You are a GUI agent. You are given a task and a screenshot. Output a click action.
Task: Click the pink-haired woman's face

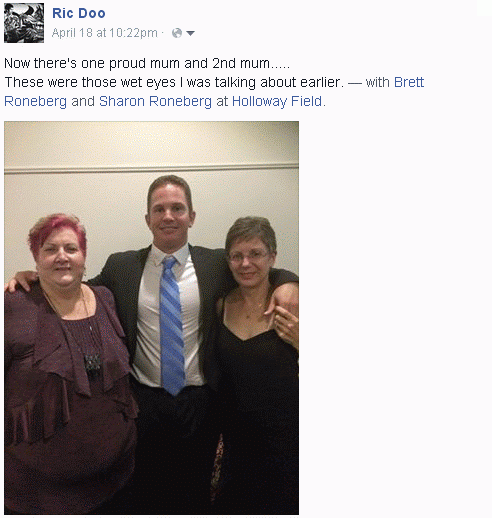click(x=59, y=255)
